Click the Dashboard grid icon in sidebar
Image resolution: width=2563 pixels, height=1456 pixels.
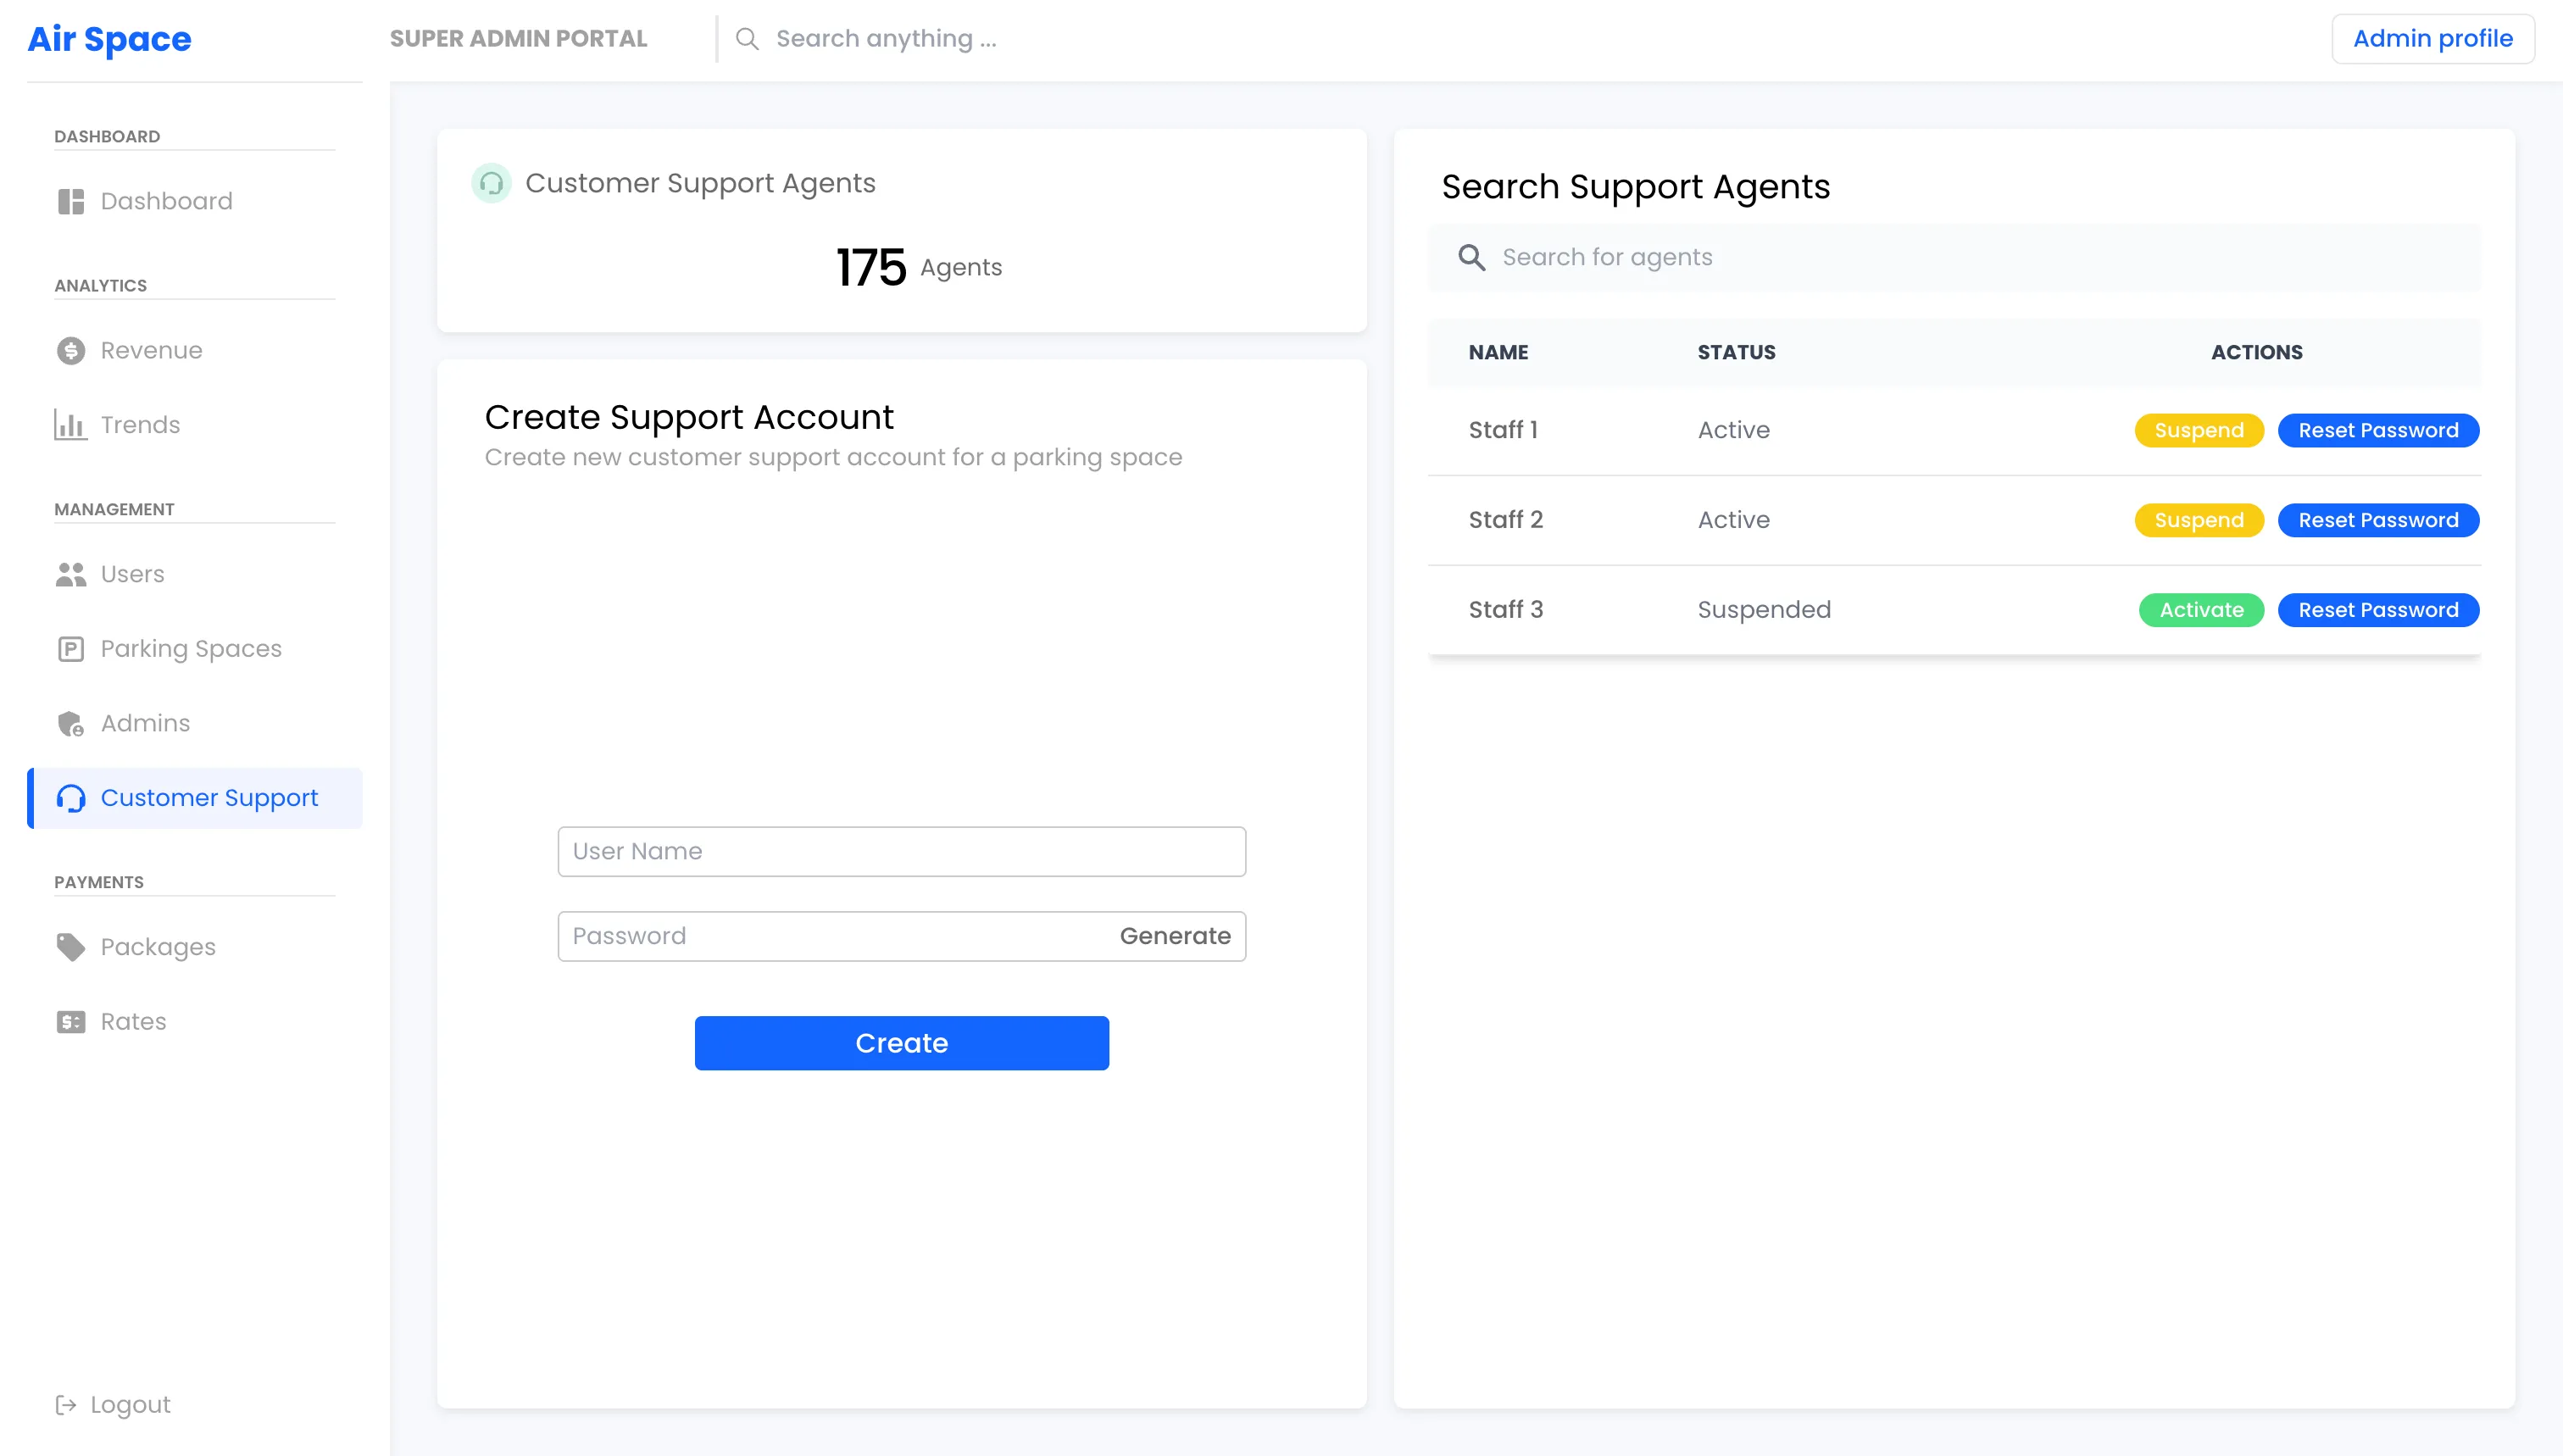tap(71, 201)
